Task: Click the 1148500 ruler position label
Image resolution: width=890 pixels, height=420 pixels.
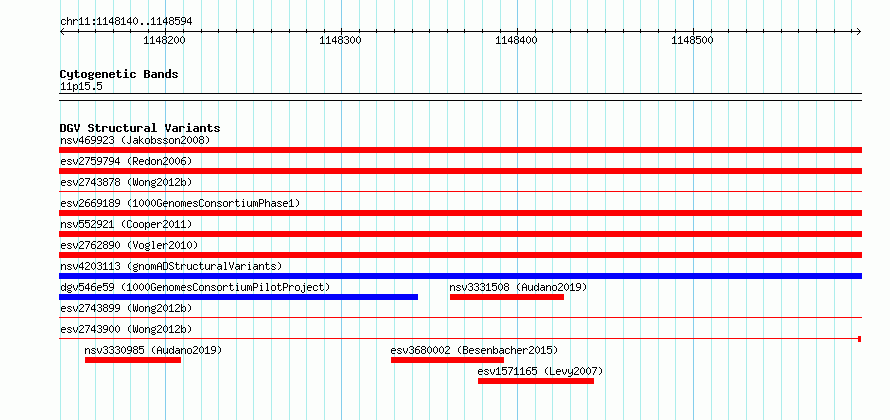Action: point(692,41)
